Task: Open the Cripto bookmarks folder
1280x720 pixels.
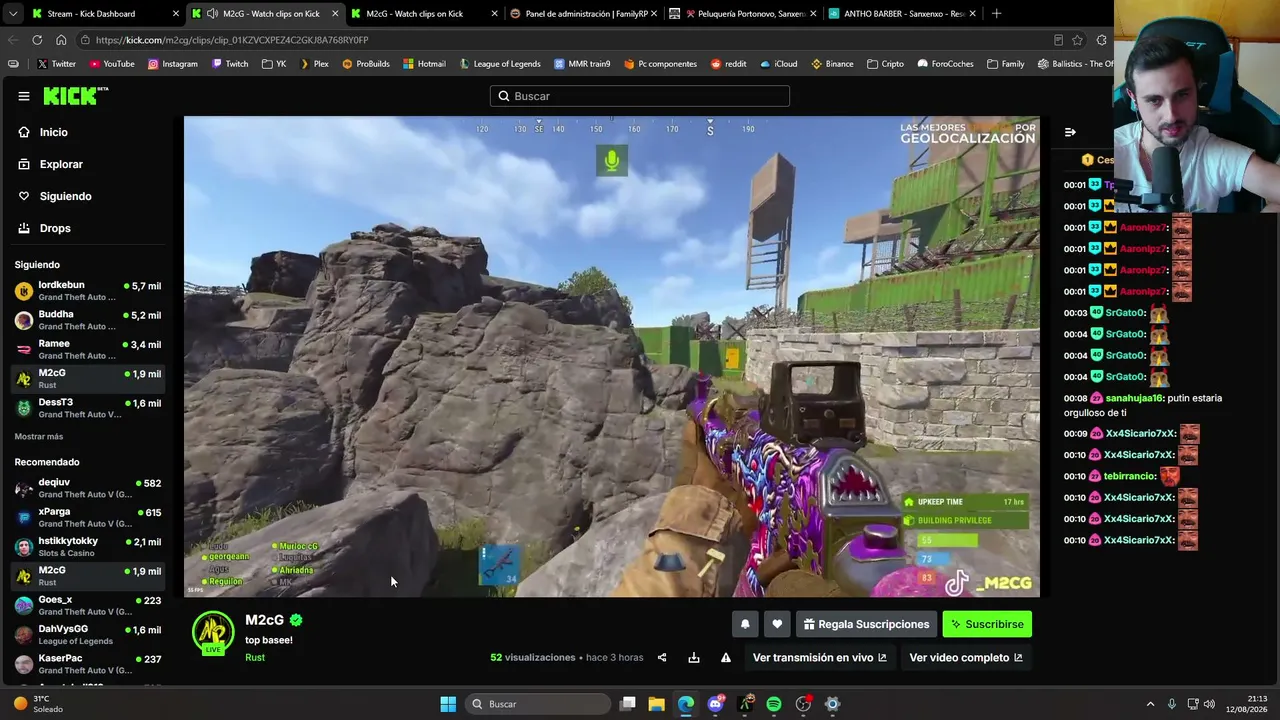Action: point(886,64)
